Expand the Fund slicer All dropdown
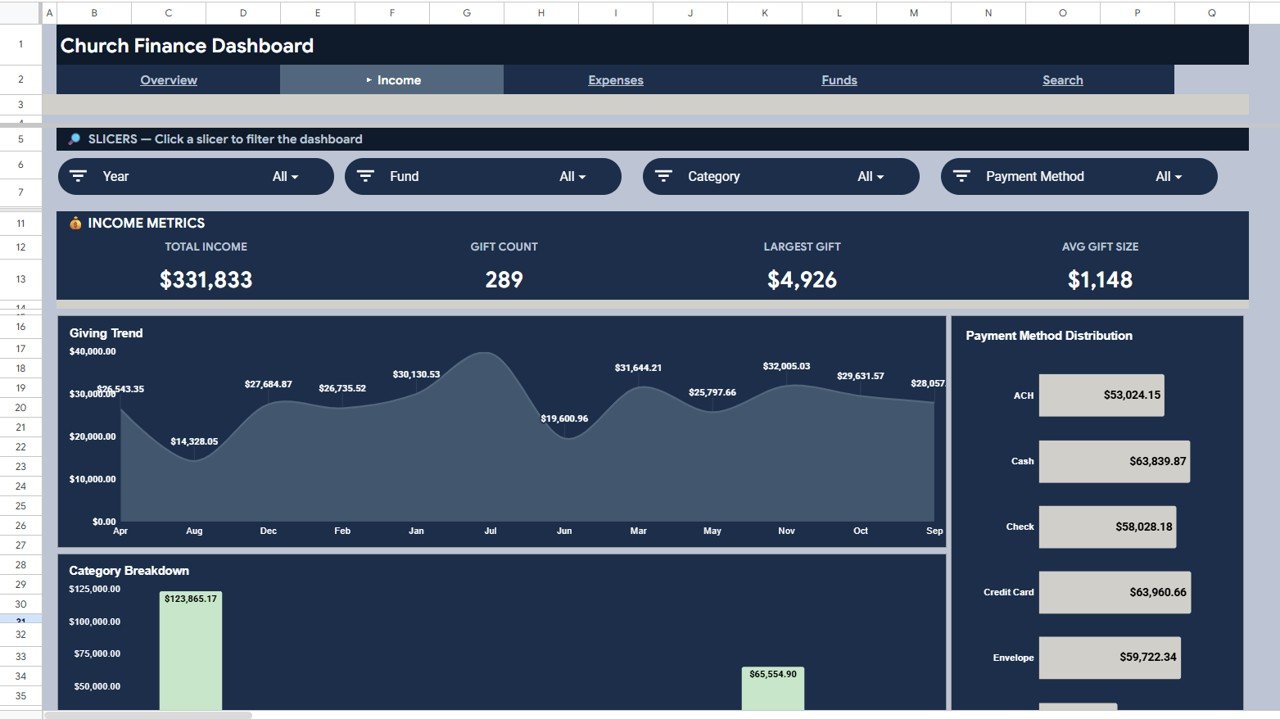1280x719 pixels. tap(573, 176)
